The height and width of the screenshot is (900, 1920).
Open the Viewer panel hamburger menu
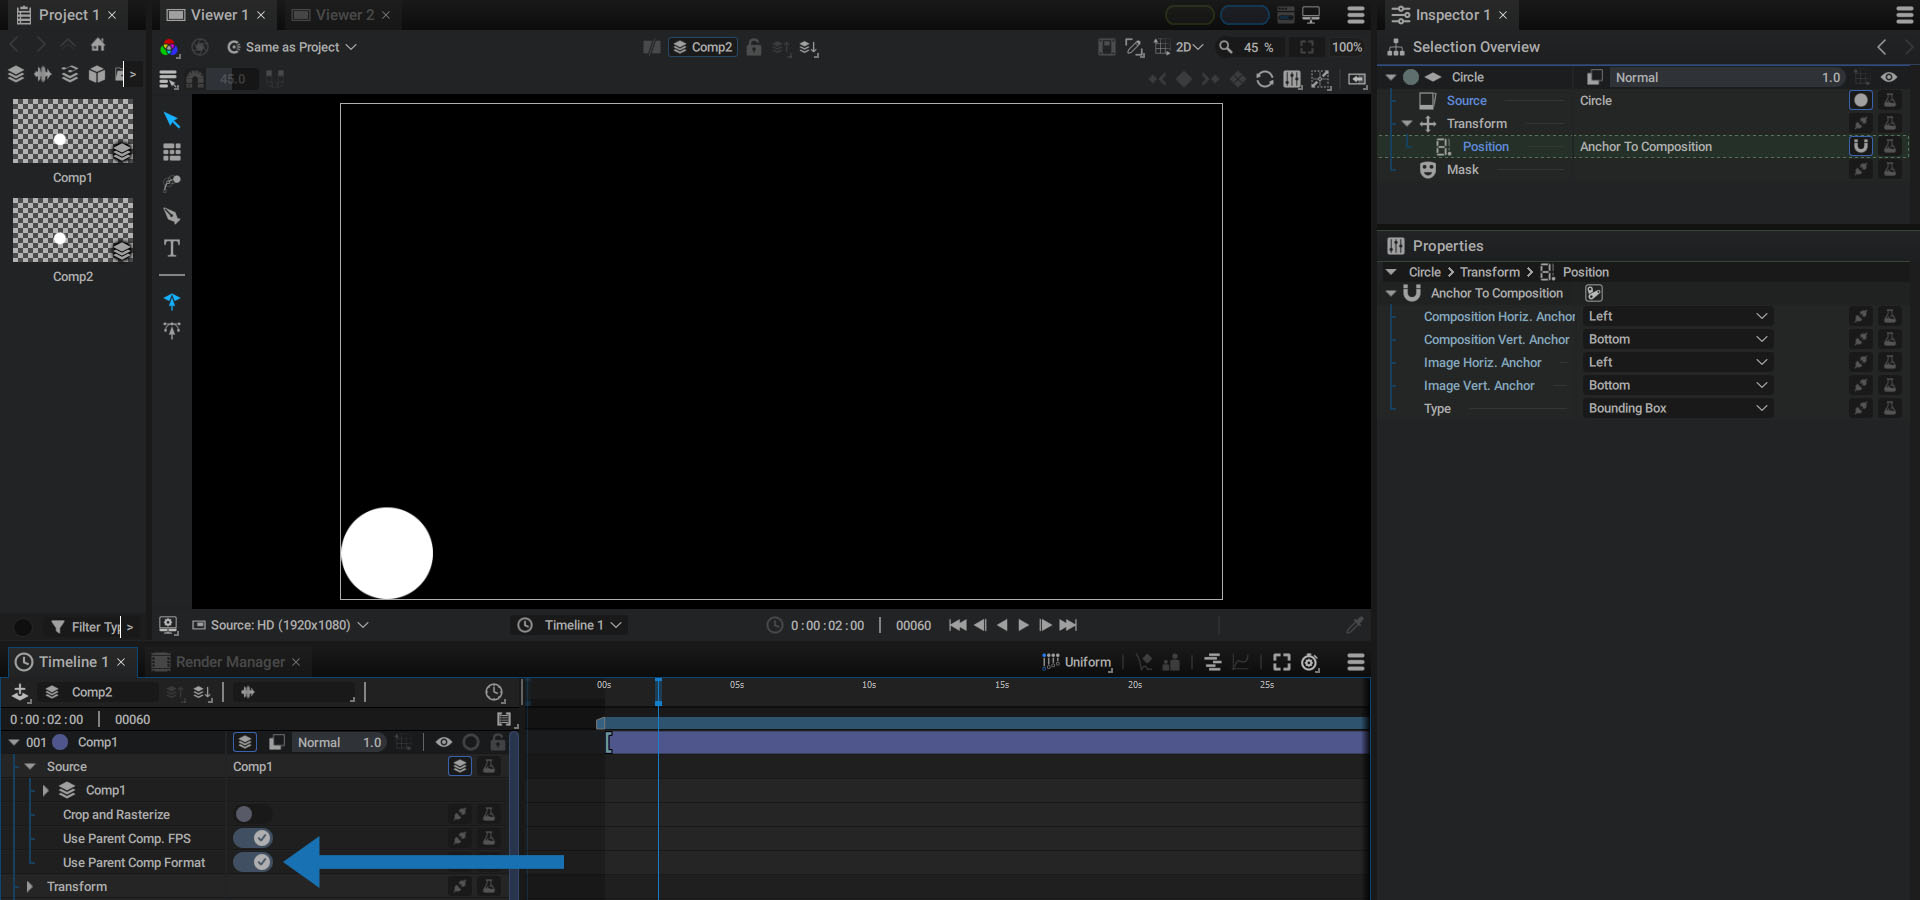(x=1356, y=15)
